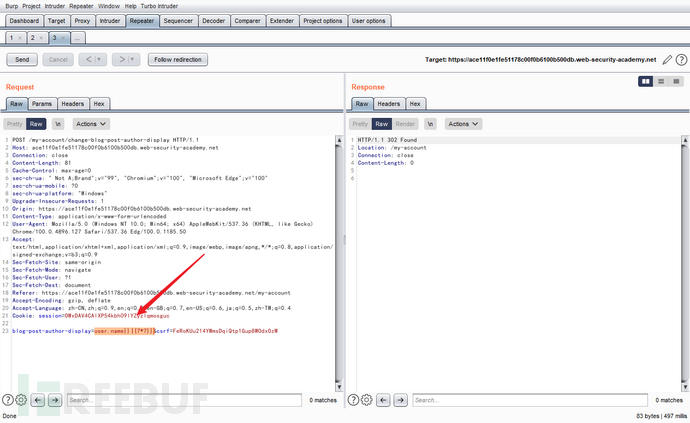Switch to the Comparer tab
690x423 pixels.
[x=247, y=21]
